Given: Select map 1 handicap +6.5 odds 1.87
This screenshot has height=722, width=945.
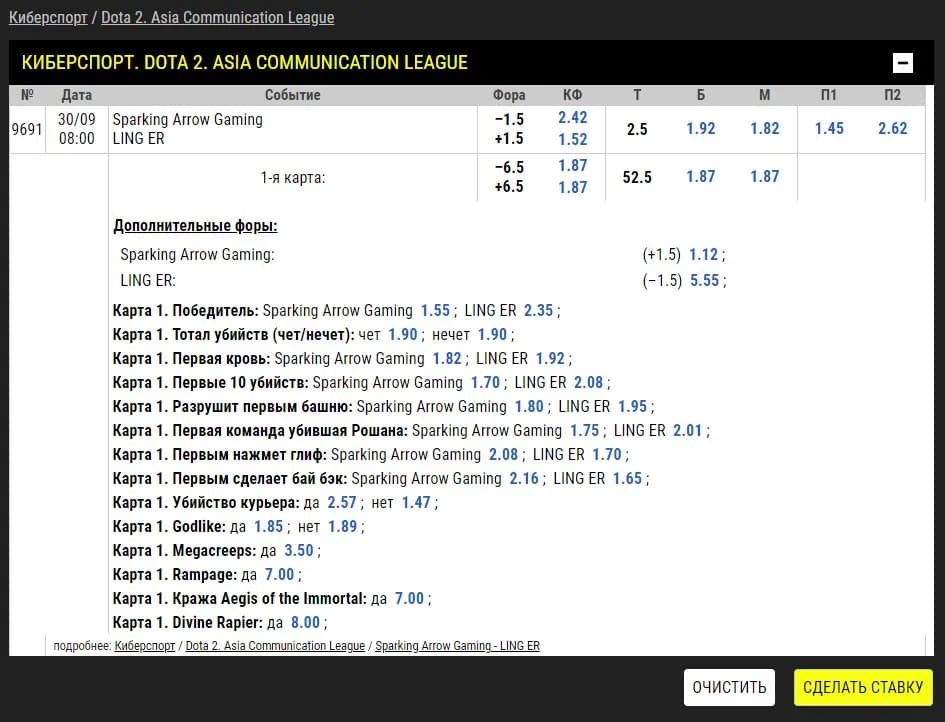Looking at the screenshot, I should tap(573, 187).
